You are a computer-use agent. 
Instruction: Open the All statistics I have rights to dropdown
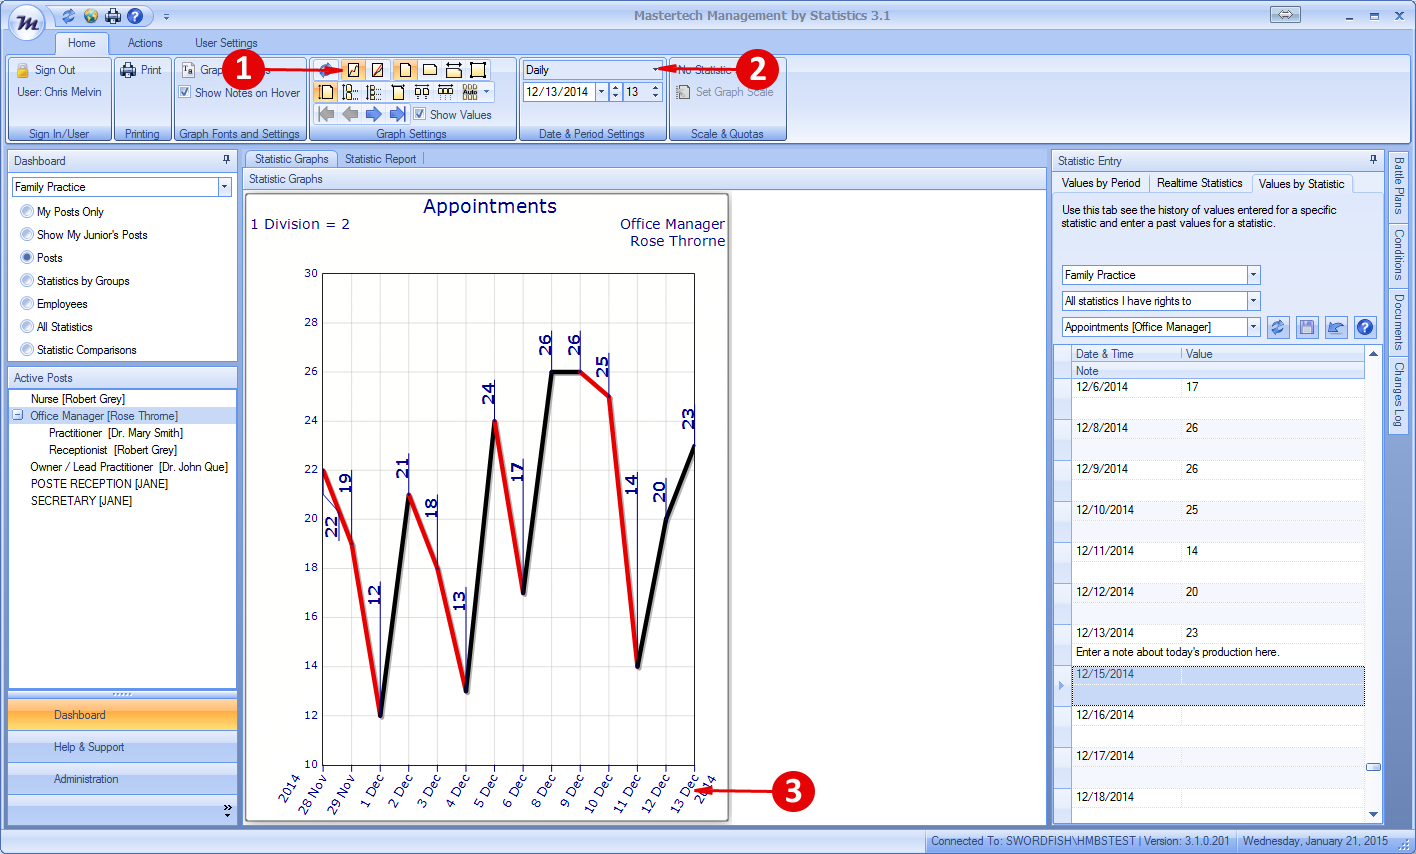point(1253,301)
